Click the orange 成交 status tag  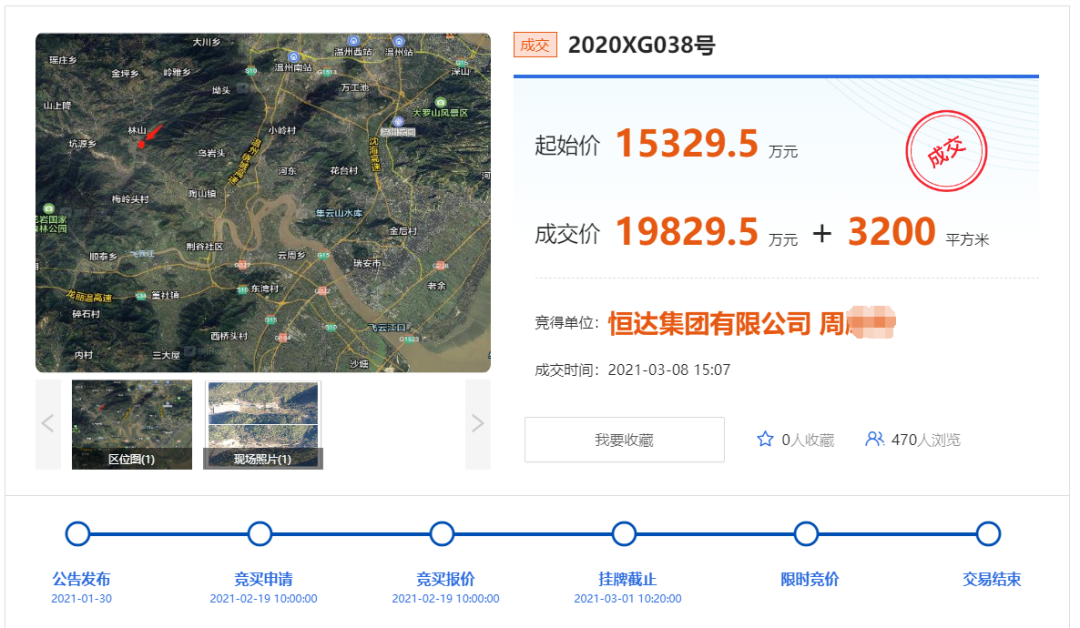point(535,45)
